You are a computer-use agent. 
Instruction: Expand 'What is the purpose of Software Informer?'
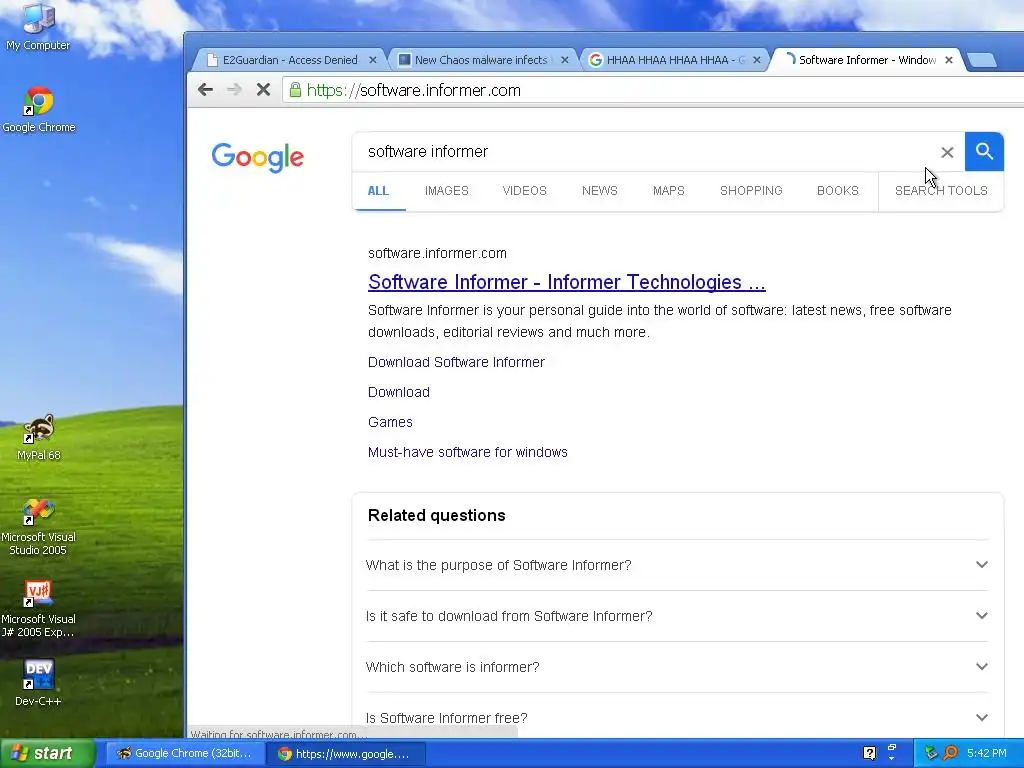(x=677, y=565)
